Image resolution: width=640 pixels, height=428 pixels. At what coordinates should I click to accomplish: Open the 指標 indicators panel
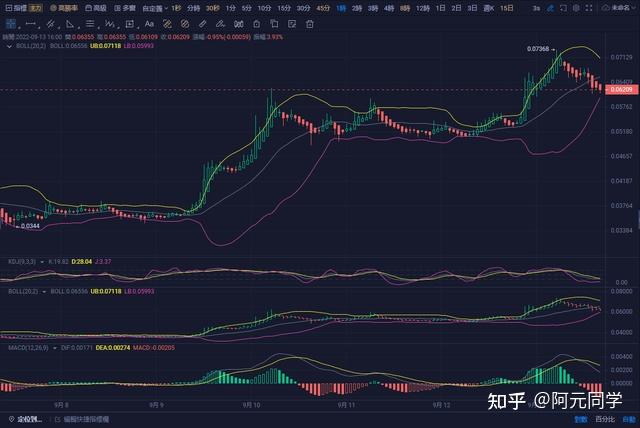(x=16, y=8)
